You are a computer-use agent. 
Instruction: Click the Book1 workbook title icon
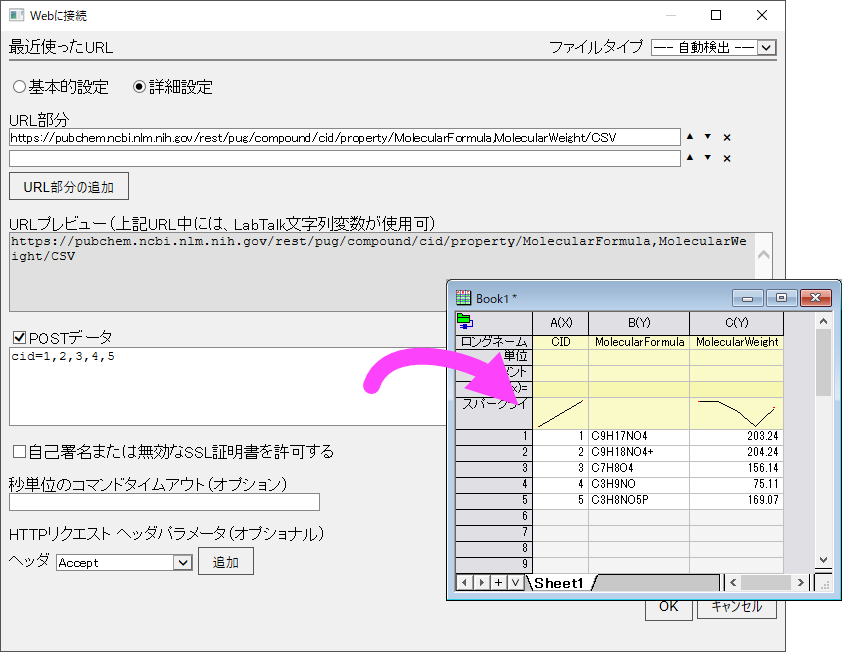click(x=463, y=298)
